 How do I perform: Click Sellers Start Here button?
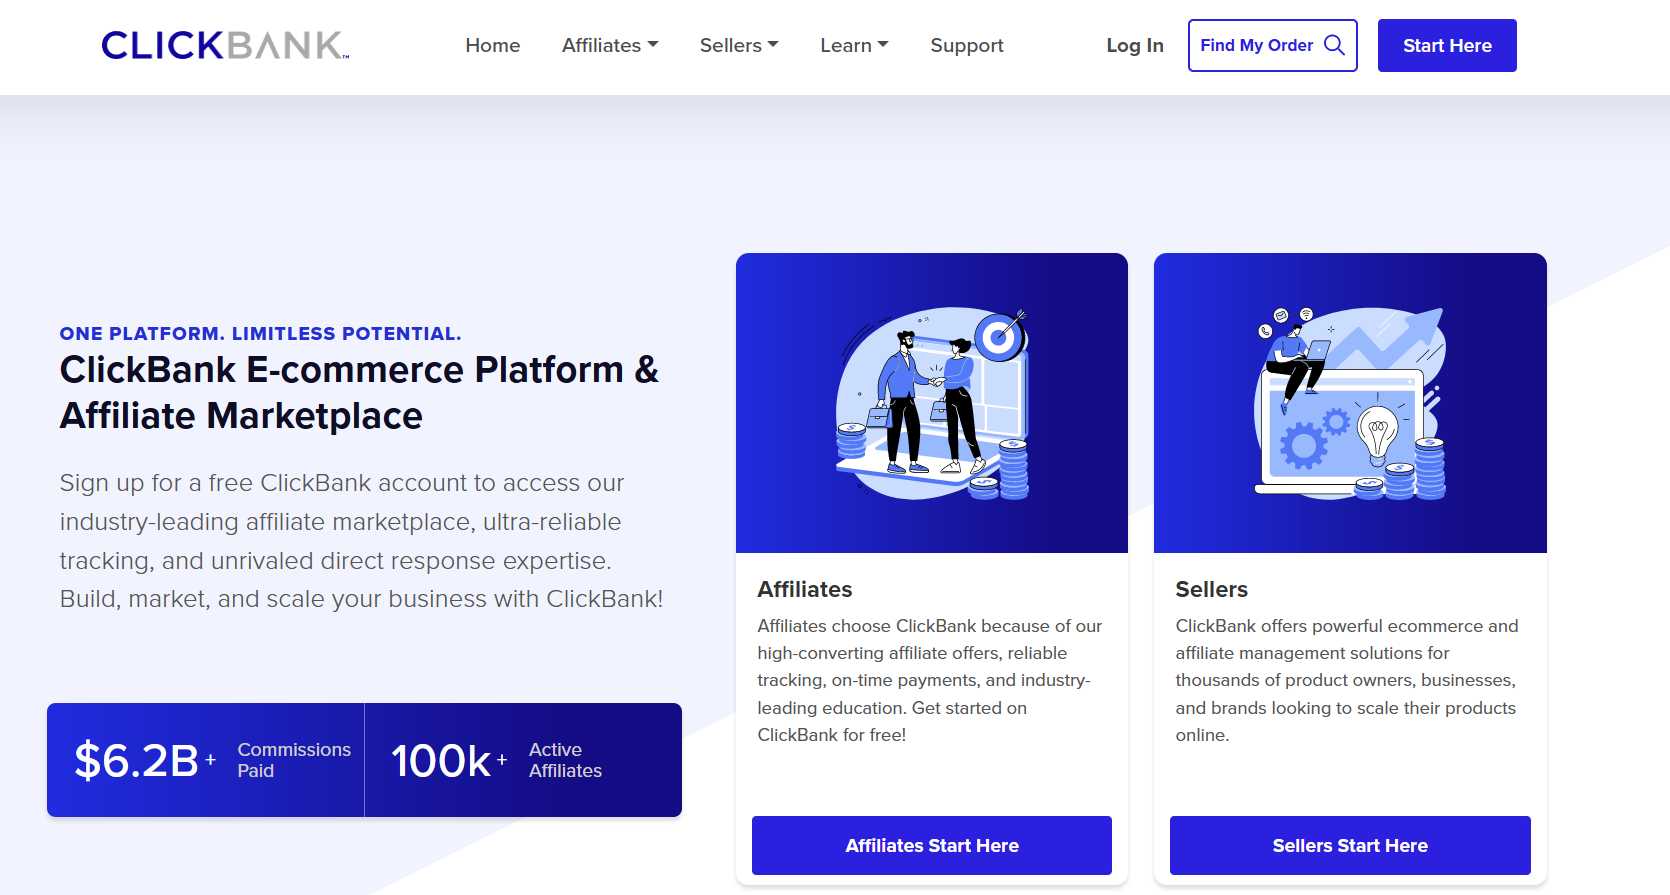click(x=1349, y=845)
